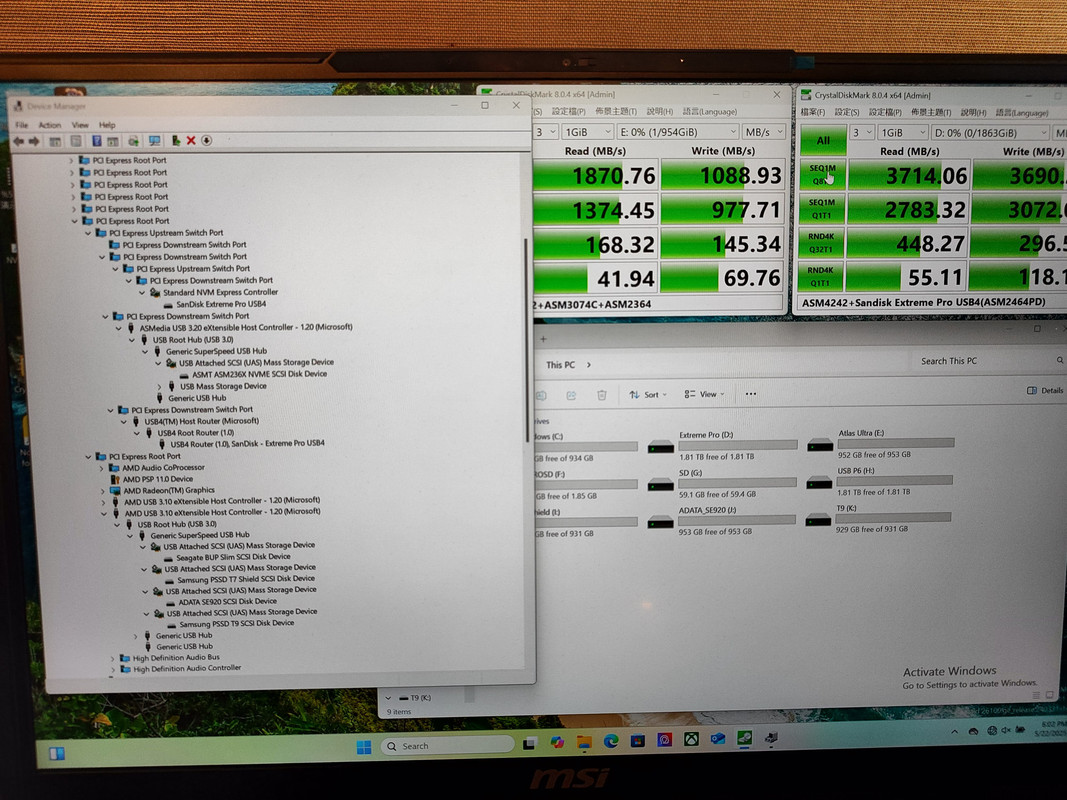
Task: Open Windows Start menu on taskbar
Action: [x=364, y=747]
